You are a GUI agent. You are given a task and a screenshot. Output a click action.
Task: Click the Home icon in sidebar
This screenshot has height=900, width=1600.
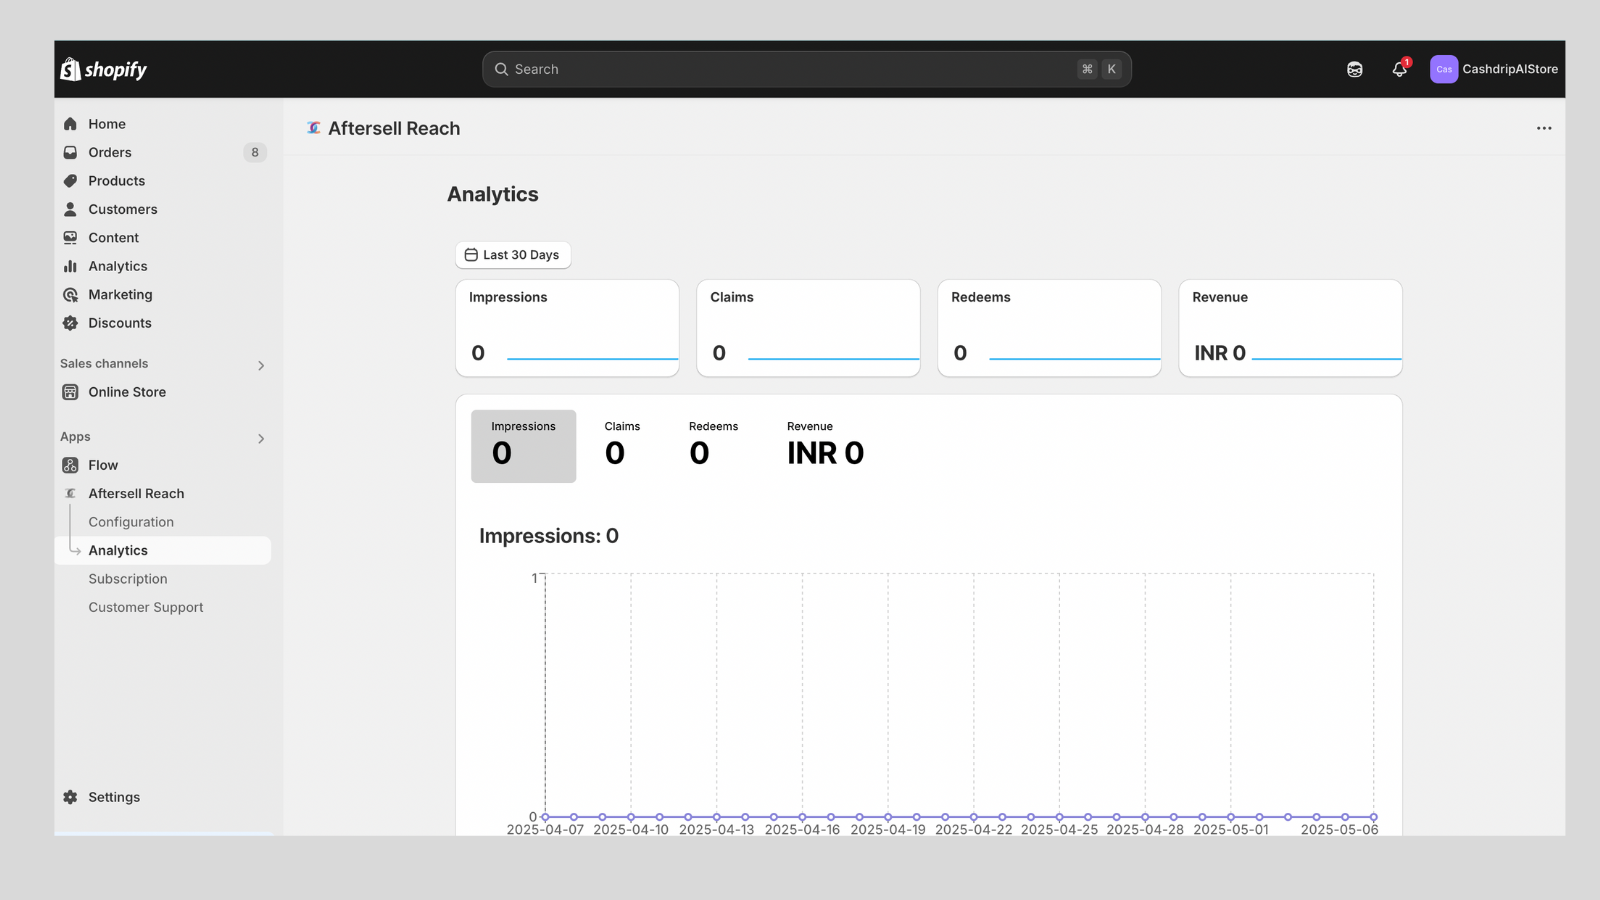click(x=70, y=124)
